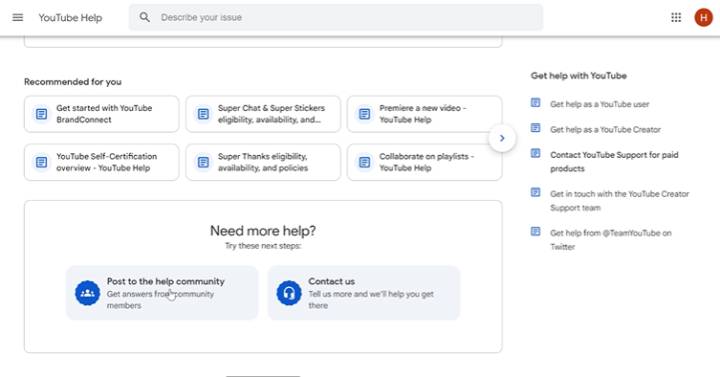Screen dimensions: 720x377
Task: Click the 'Need more help?' heading
Action: tap(263, 231)
